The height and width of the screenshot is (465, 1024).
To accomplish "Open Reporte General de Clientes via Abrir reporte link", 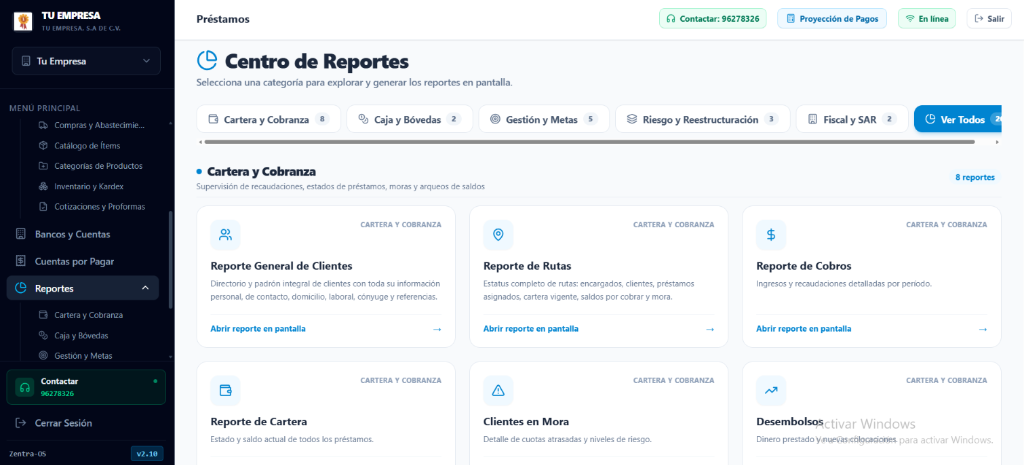I will point(258,329).
